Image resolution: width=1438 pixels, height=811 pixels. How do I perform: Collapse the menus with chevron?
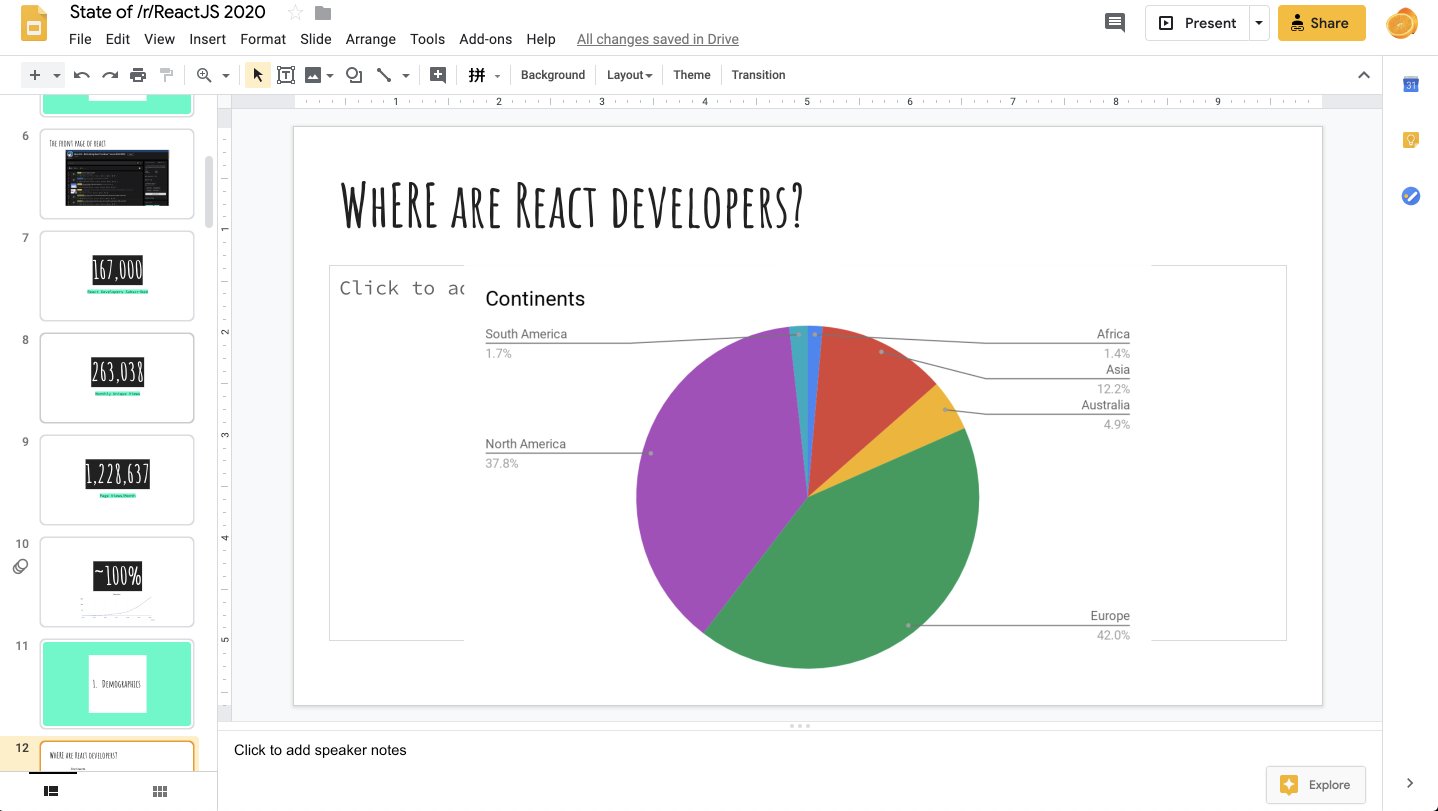point(1363,75)
